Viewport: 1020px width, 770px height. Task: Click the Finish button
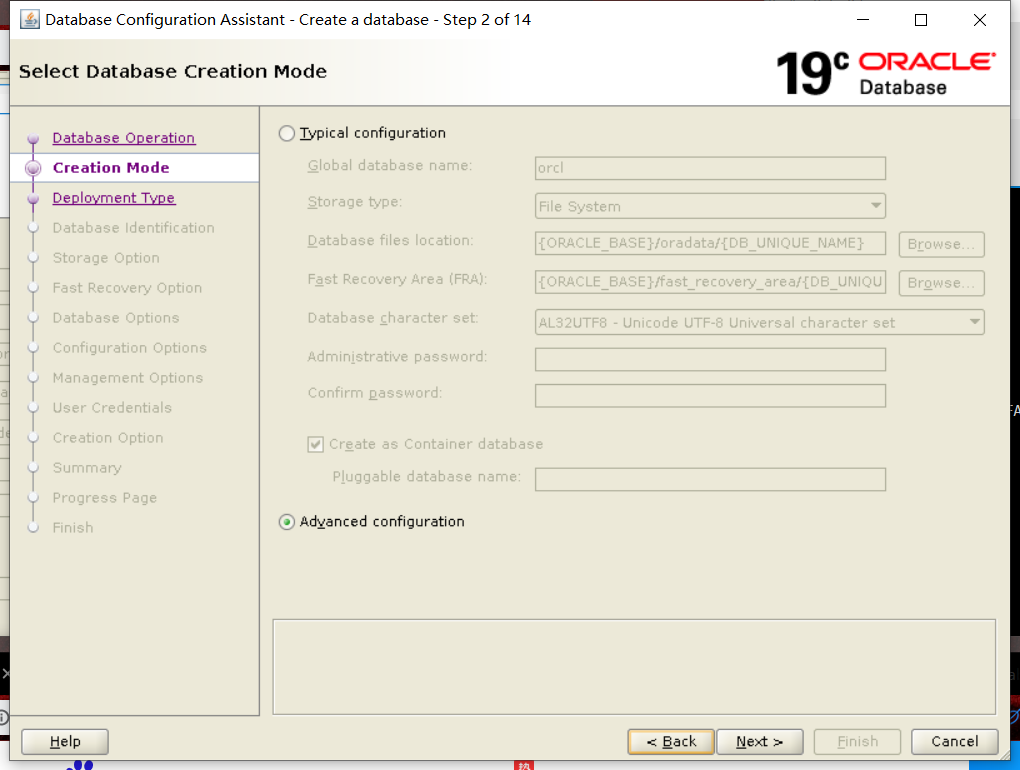point(857,741)
